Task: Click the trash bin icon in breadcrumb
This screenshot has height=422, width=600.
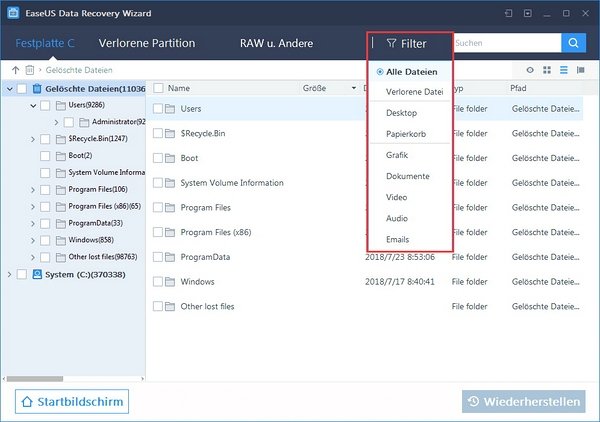Action: click(x=29, y=70)
